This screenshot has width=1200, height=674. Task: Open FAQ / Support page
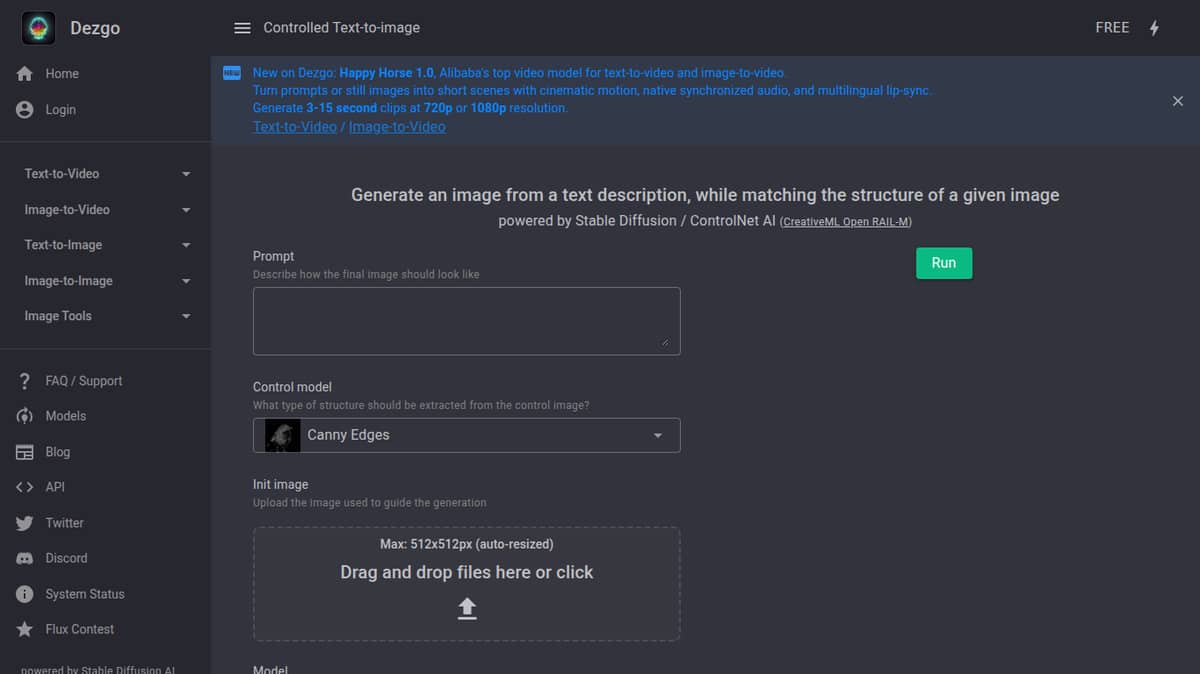tap(84, 381)
